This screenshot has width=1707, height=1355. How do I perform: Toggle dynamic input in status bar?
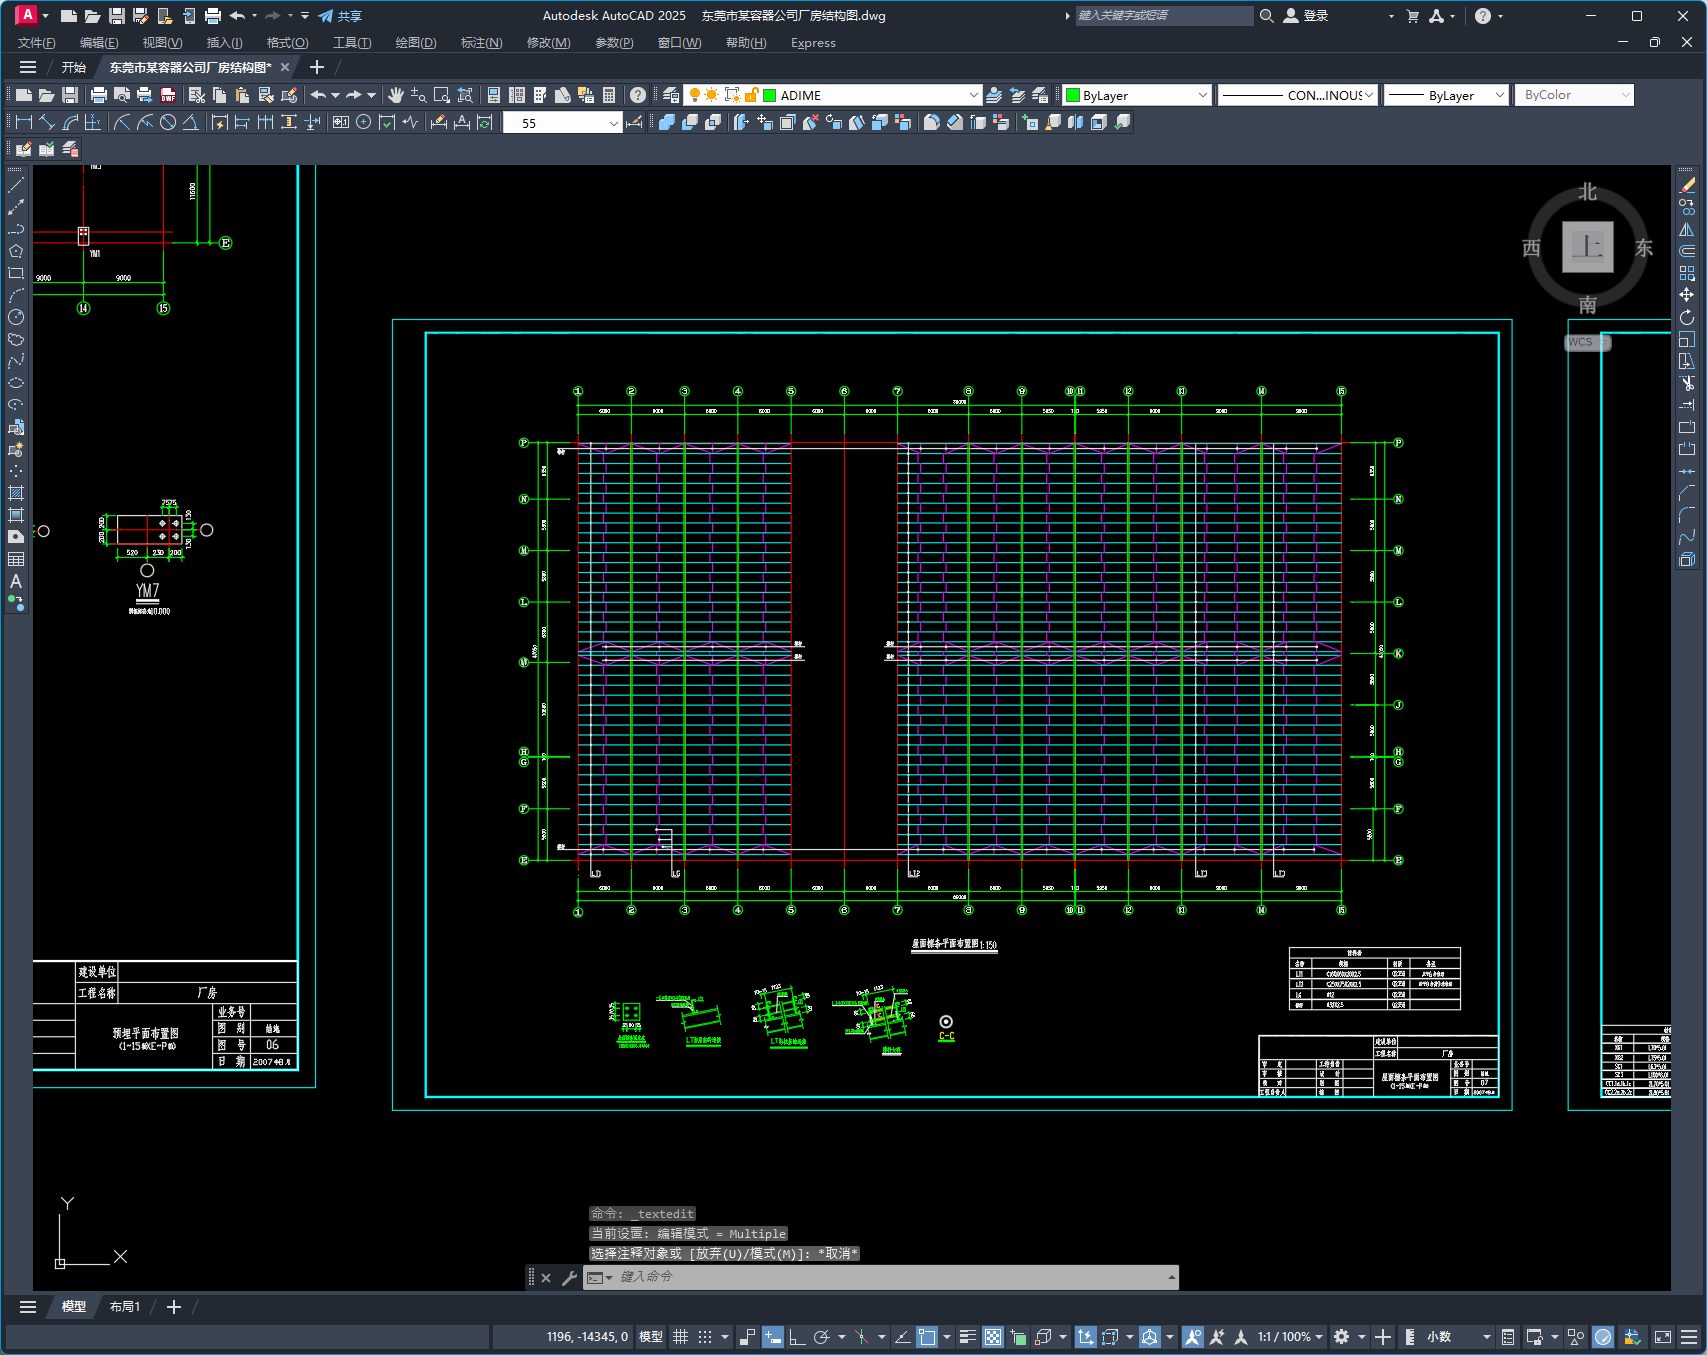(773, 1337)
